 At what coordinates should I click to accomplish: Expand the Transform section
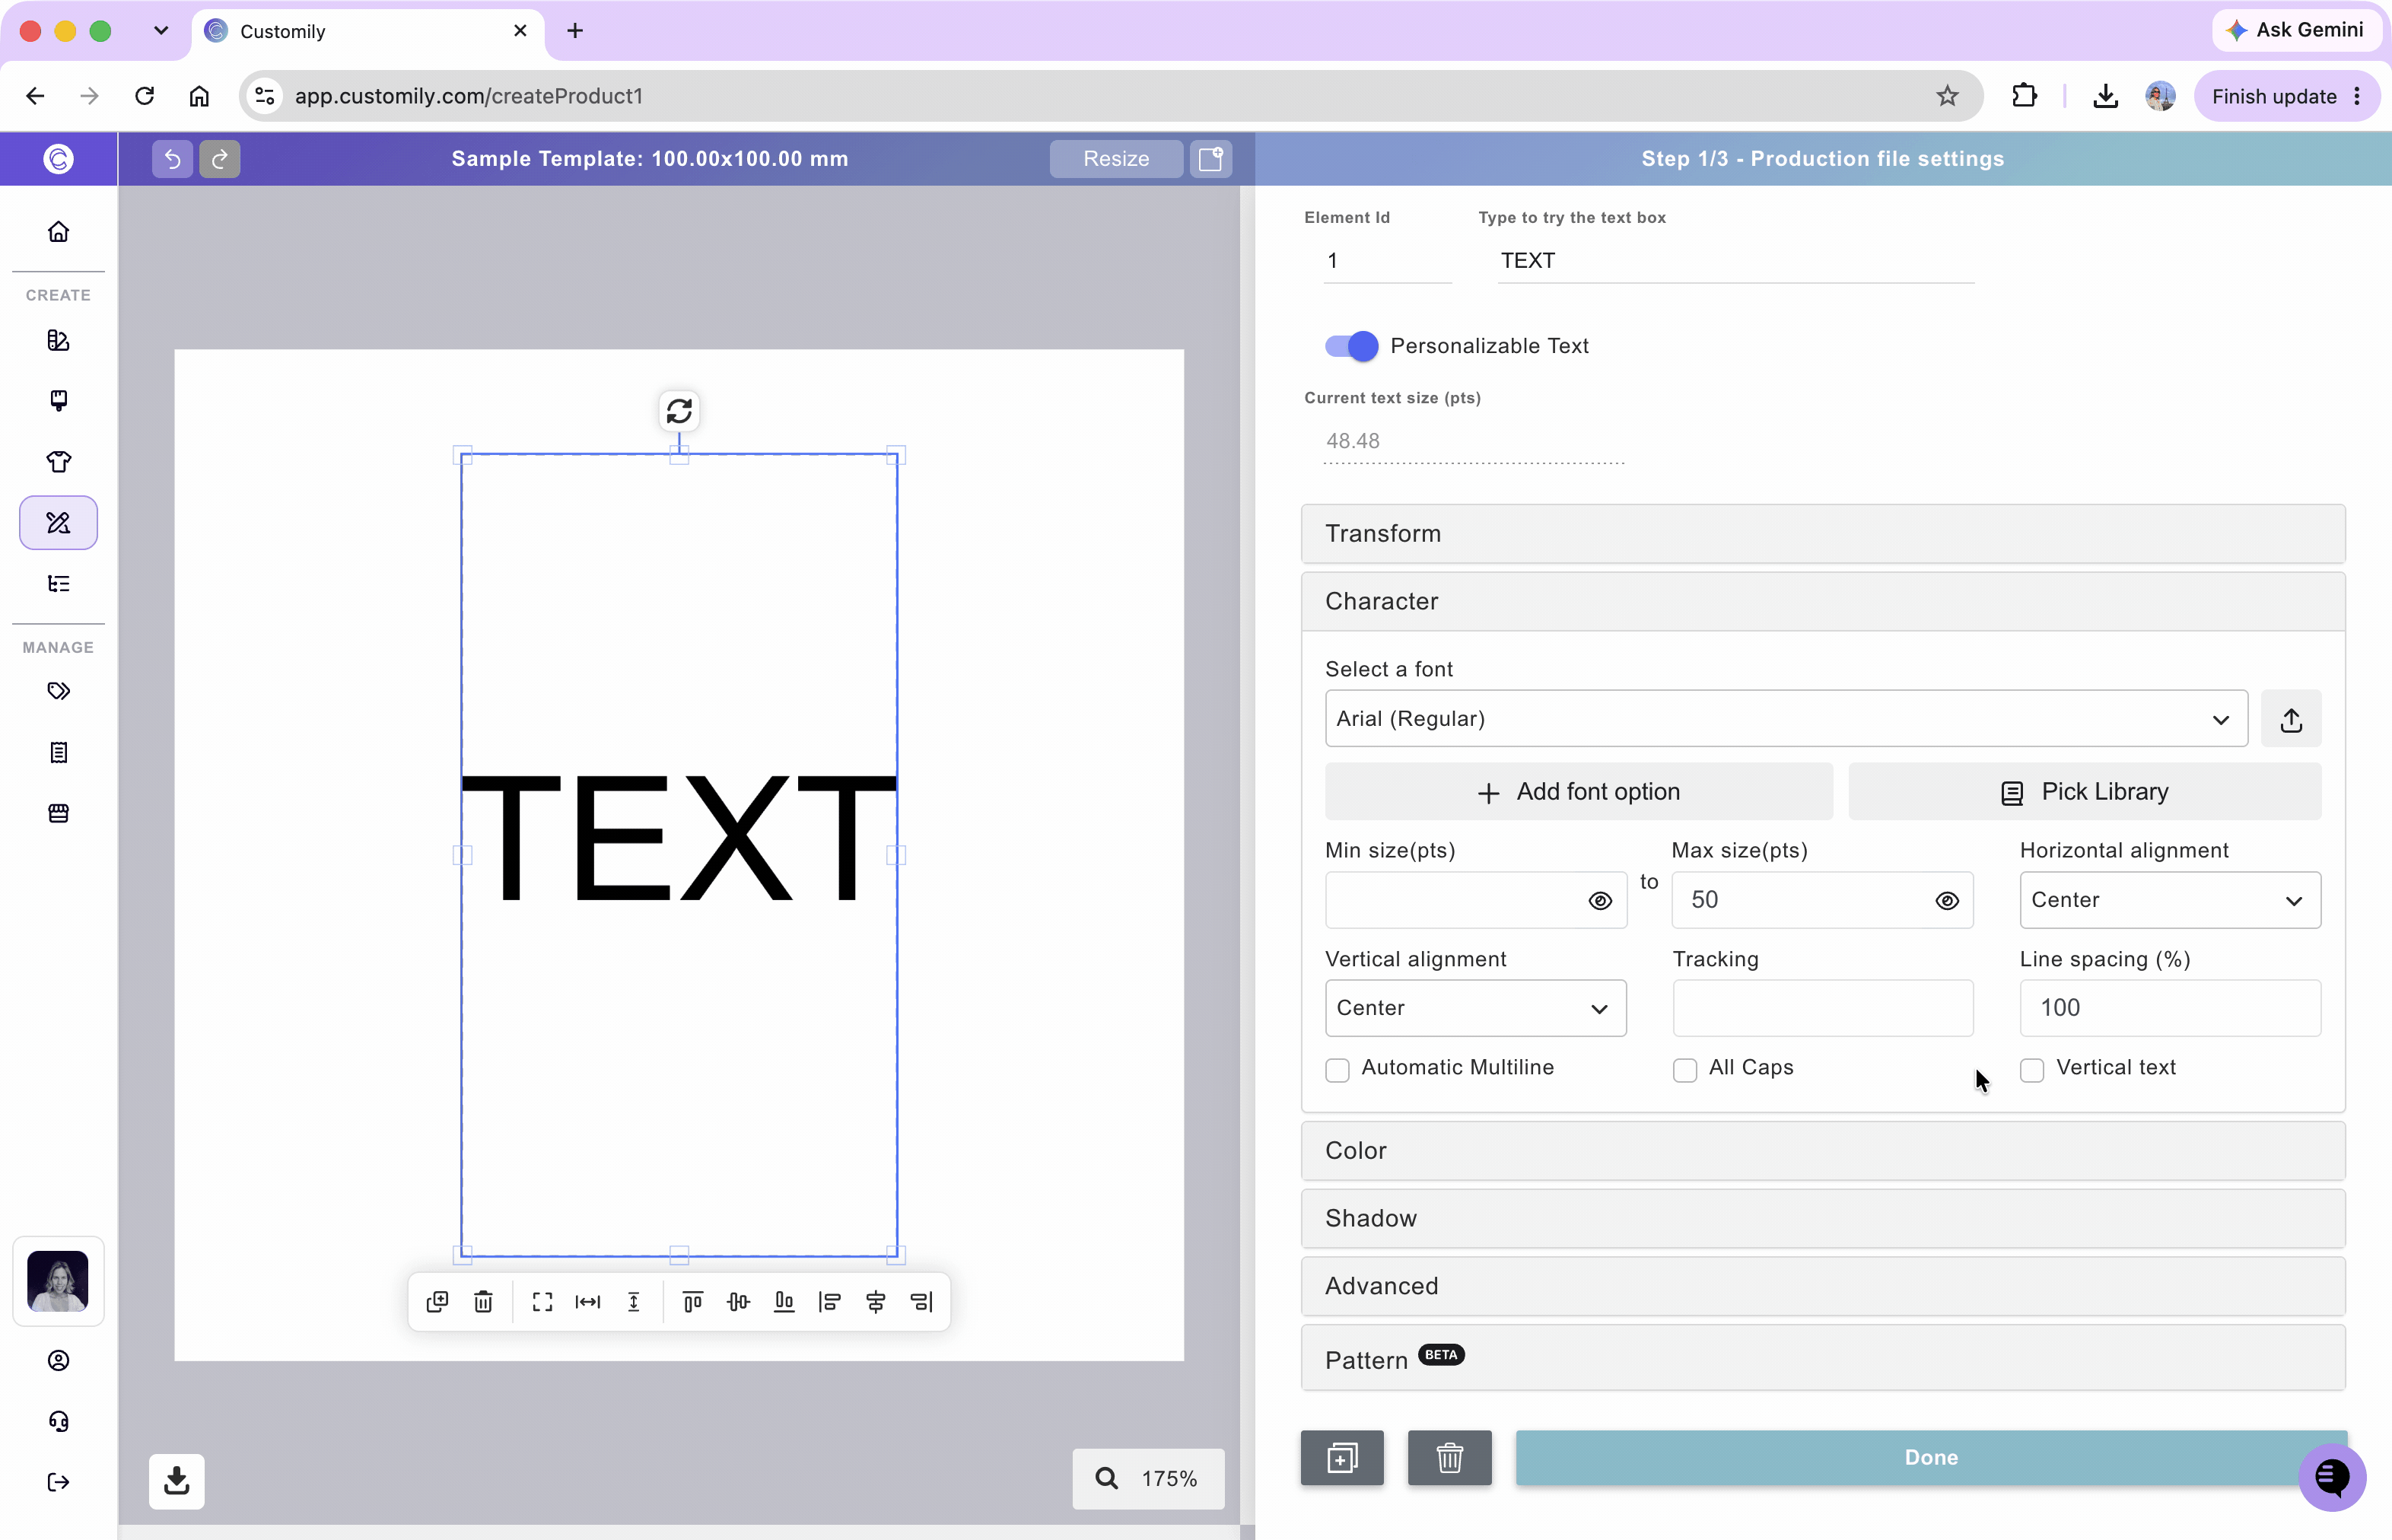1822,534
